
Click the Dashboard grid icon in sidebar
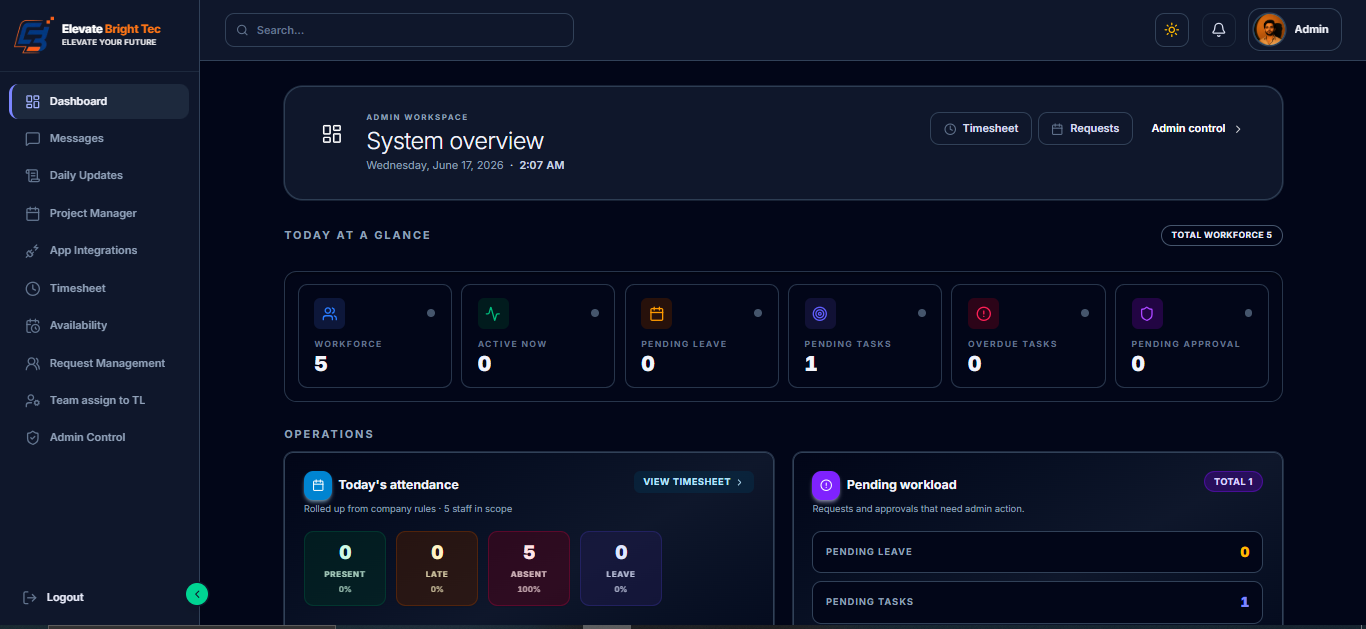coord(33,101)
